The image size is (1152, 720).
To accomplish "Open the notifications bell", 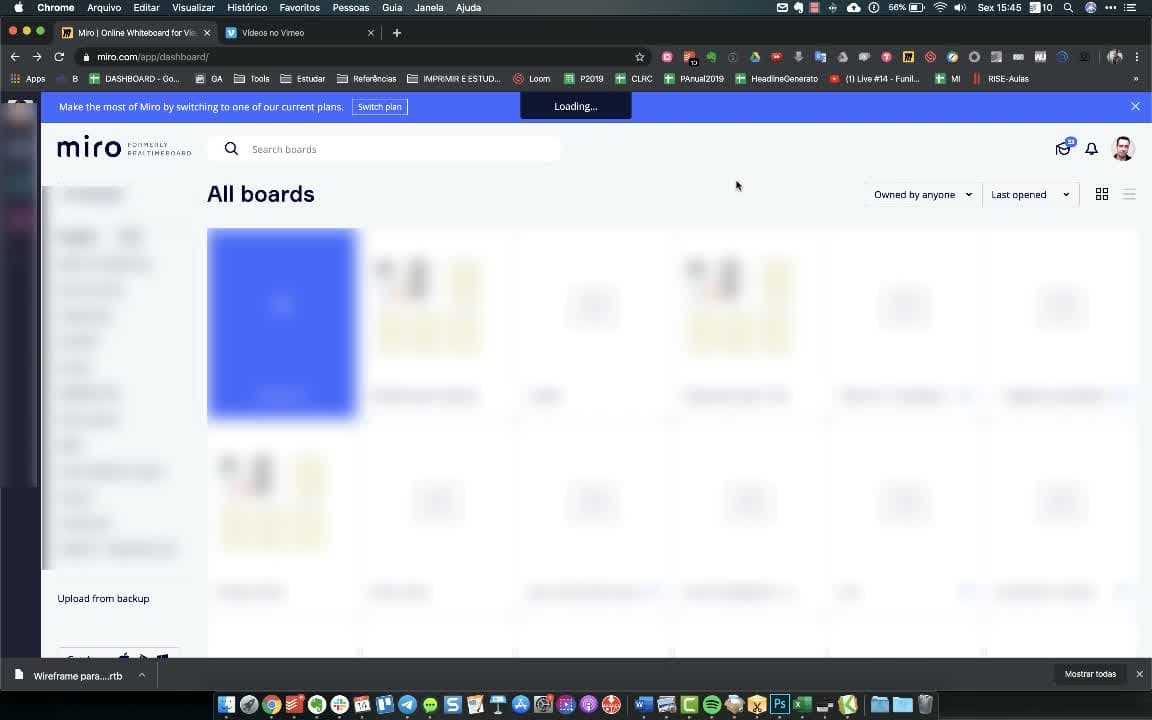I will 1092,149.
